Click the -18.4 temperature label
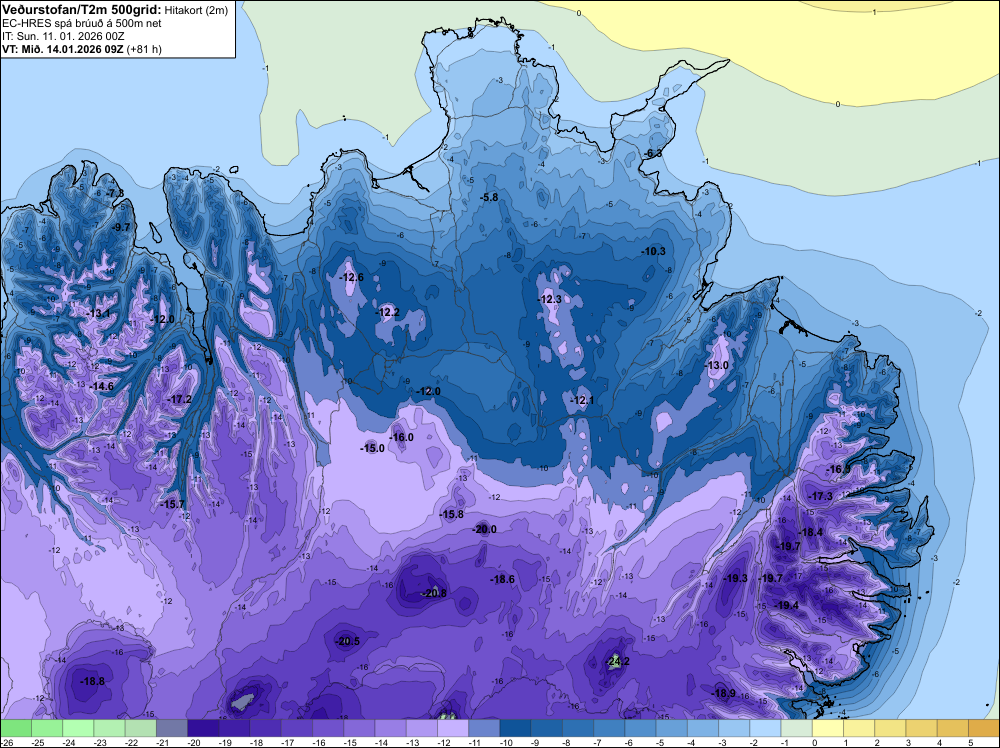1000x748 pixels. coord(811,532)
